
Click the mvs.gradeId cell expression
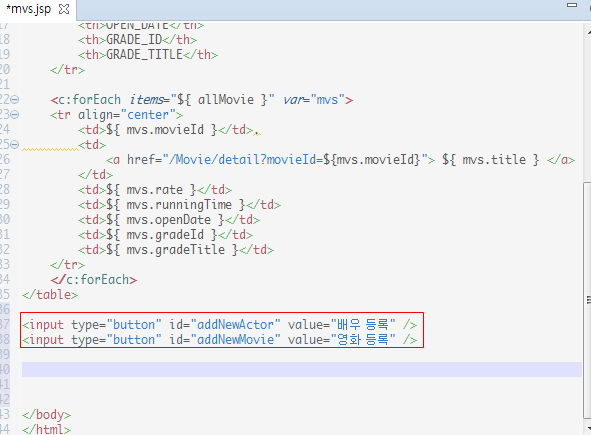coord(162,235)
